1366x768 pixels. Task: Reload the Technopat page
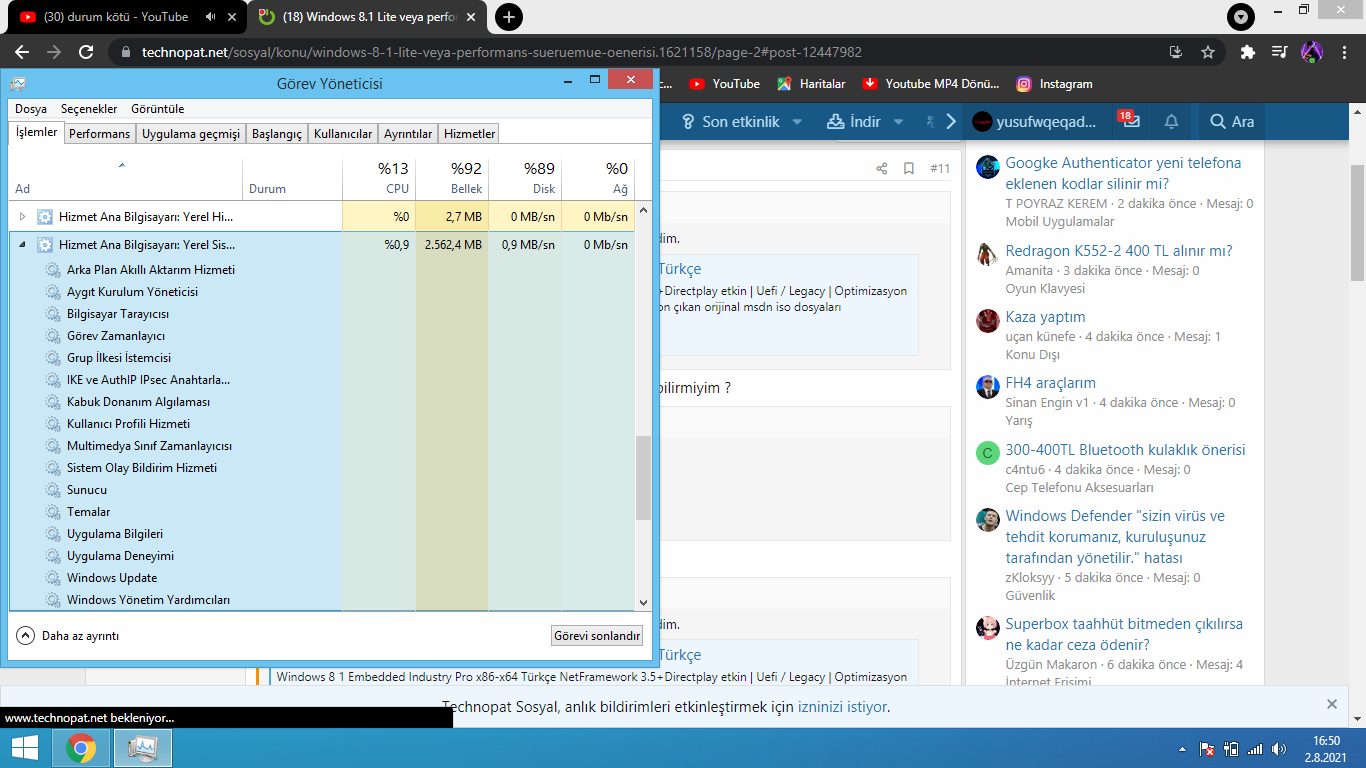(x=86, y=52)
